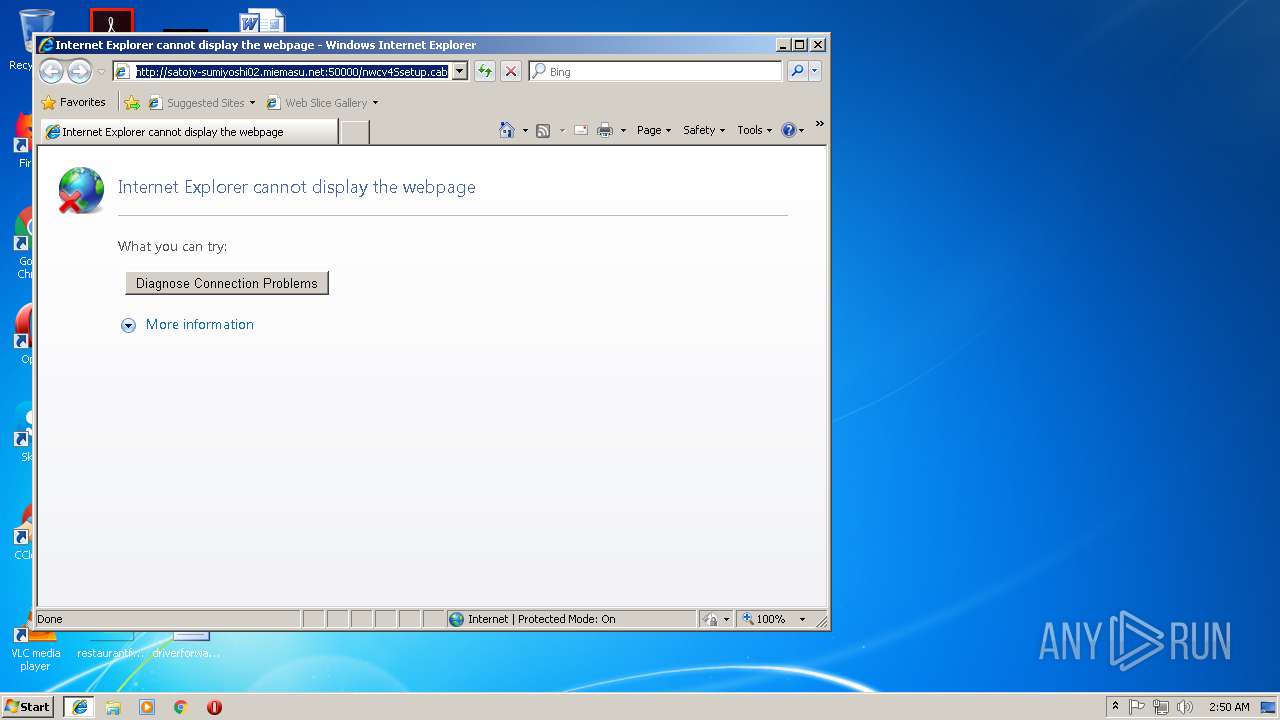Image resolution: width=1280 pixels, height=720 pixels.
Task: Click Internet Explorer taskbar button
Action: [80, 706]
